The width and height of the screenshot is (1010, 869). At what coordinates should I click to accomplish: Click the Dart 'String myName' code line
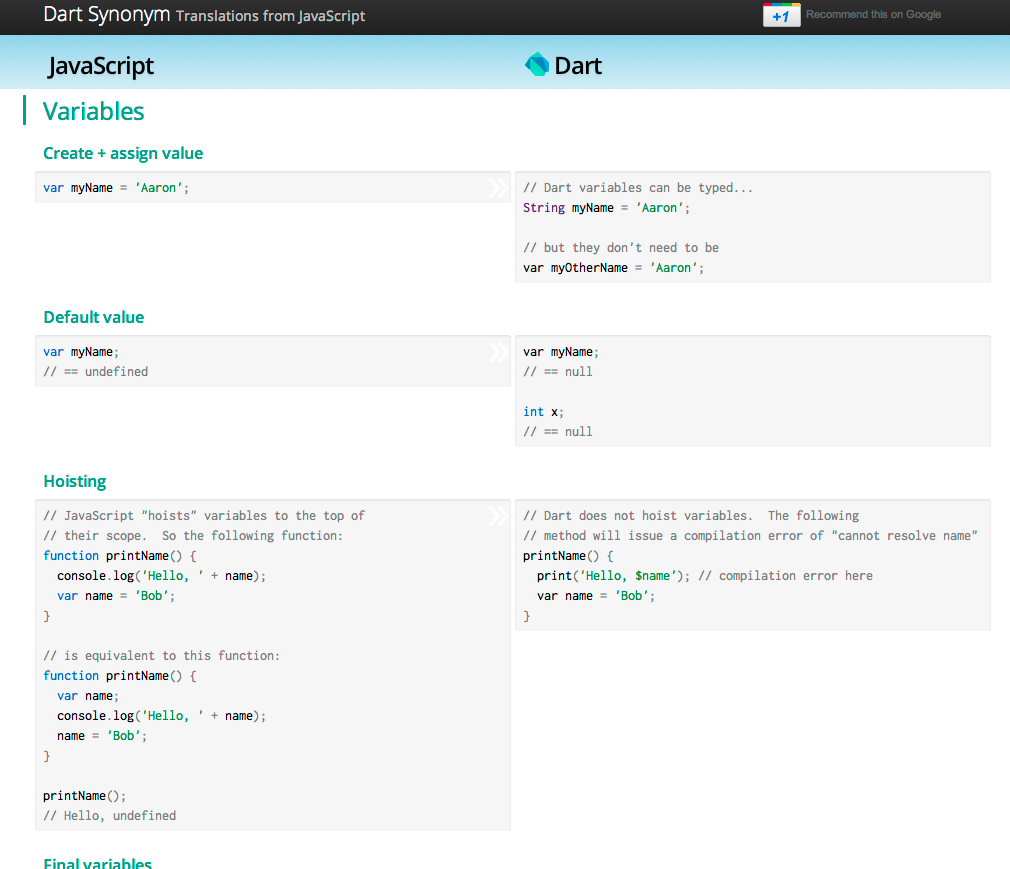point(606,208)
